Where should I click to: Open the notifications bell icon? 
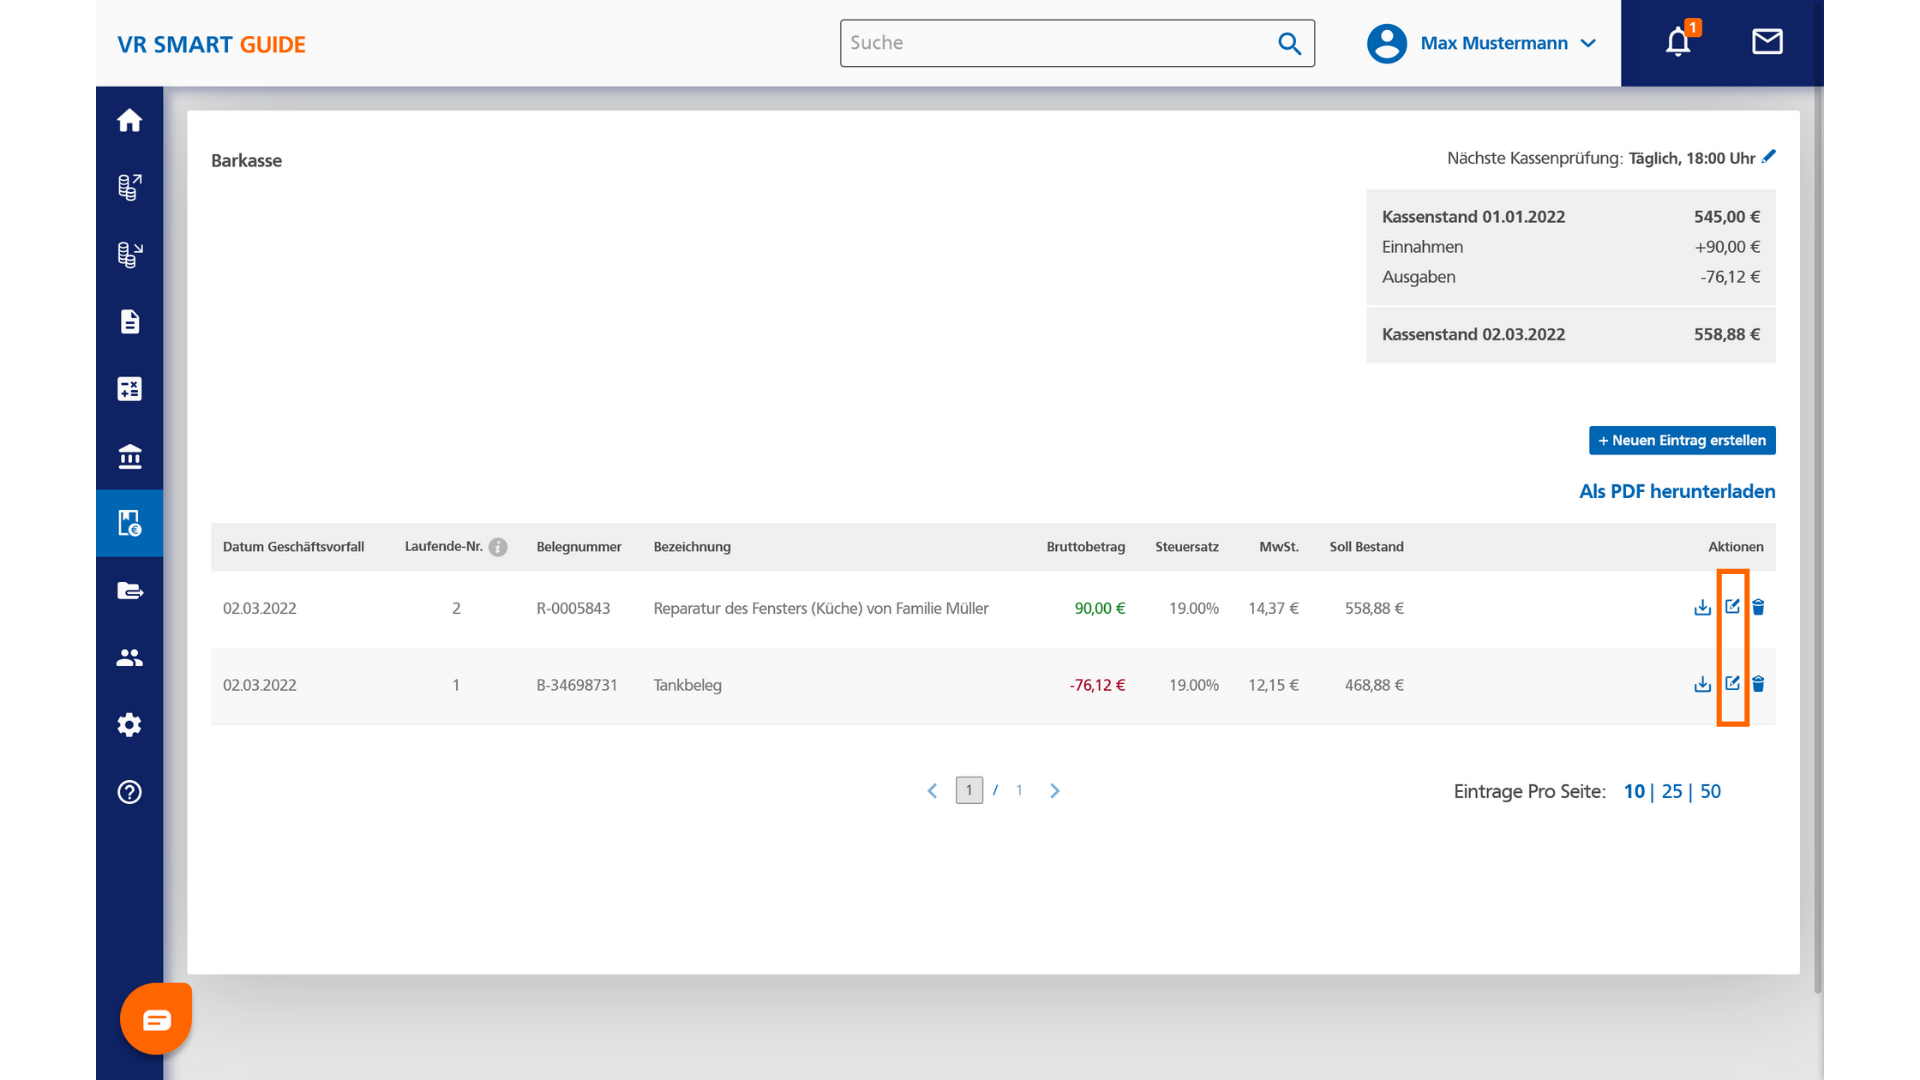[1679, 42]
